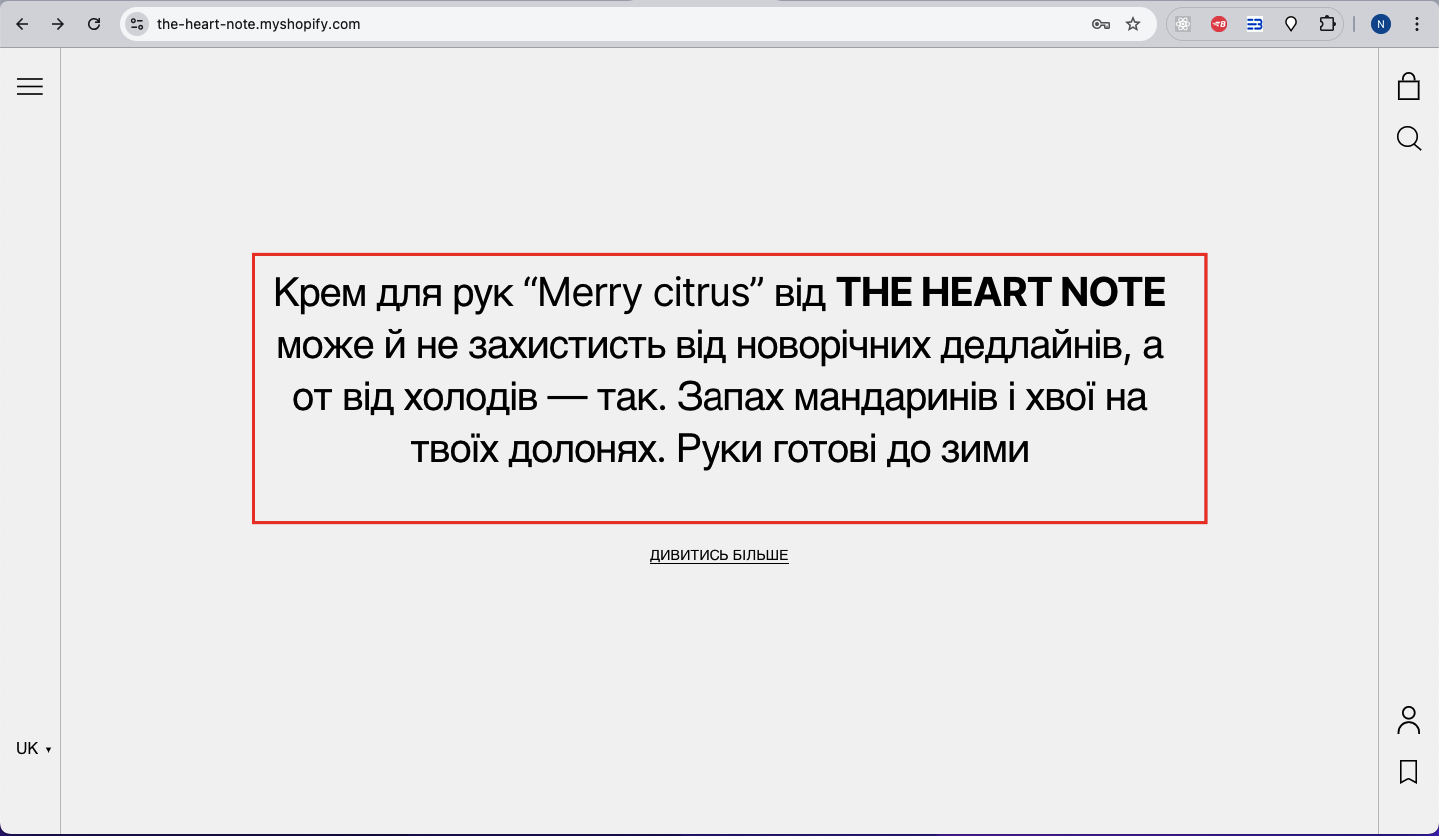Viewport: 1439px width, 836px height.
Task: Open Chrome profile N avatar
Action: (x=1381, y=24)
